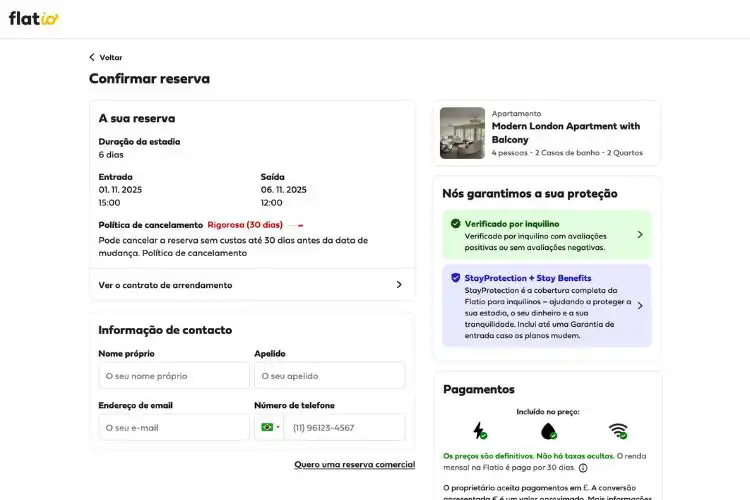This screenshot has width=750, height=500.
Task: Click the exit date 06. 11. 2025
Action: coord(284,189)
